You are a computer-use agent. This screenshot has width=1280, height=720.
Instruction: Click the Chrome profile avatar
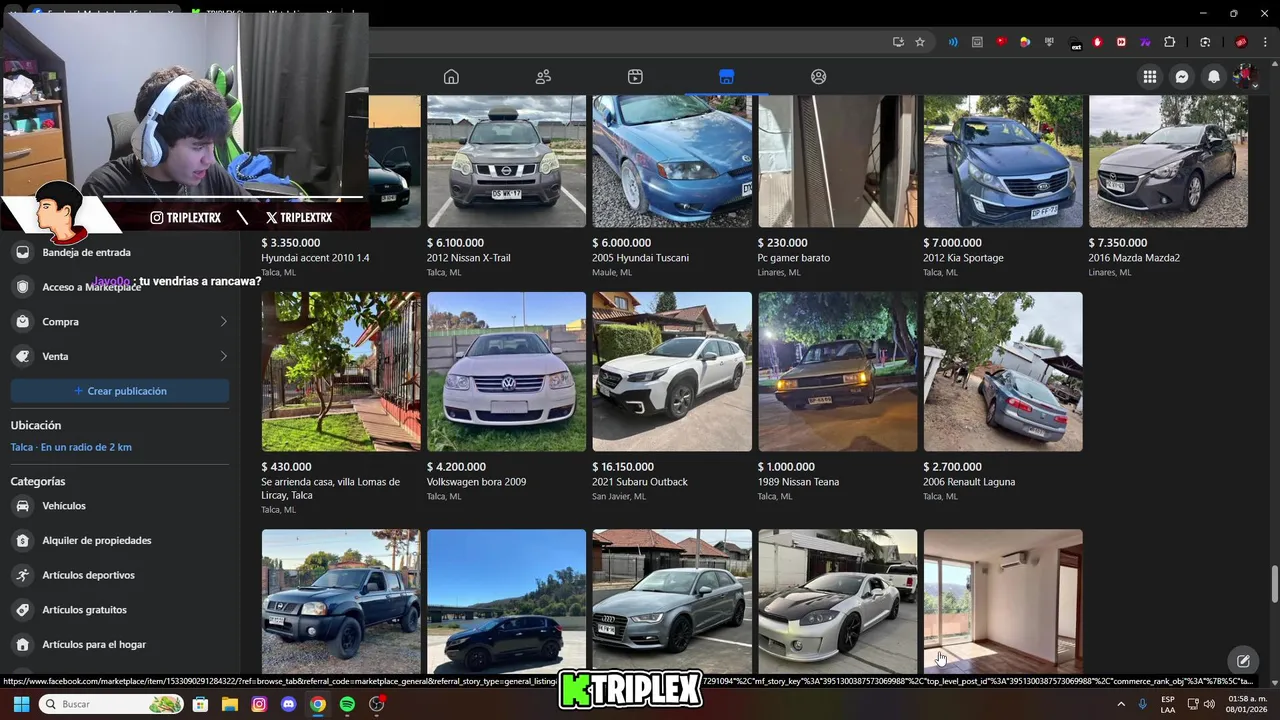point(1241,42)
